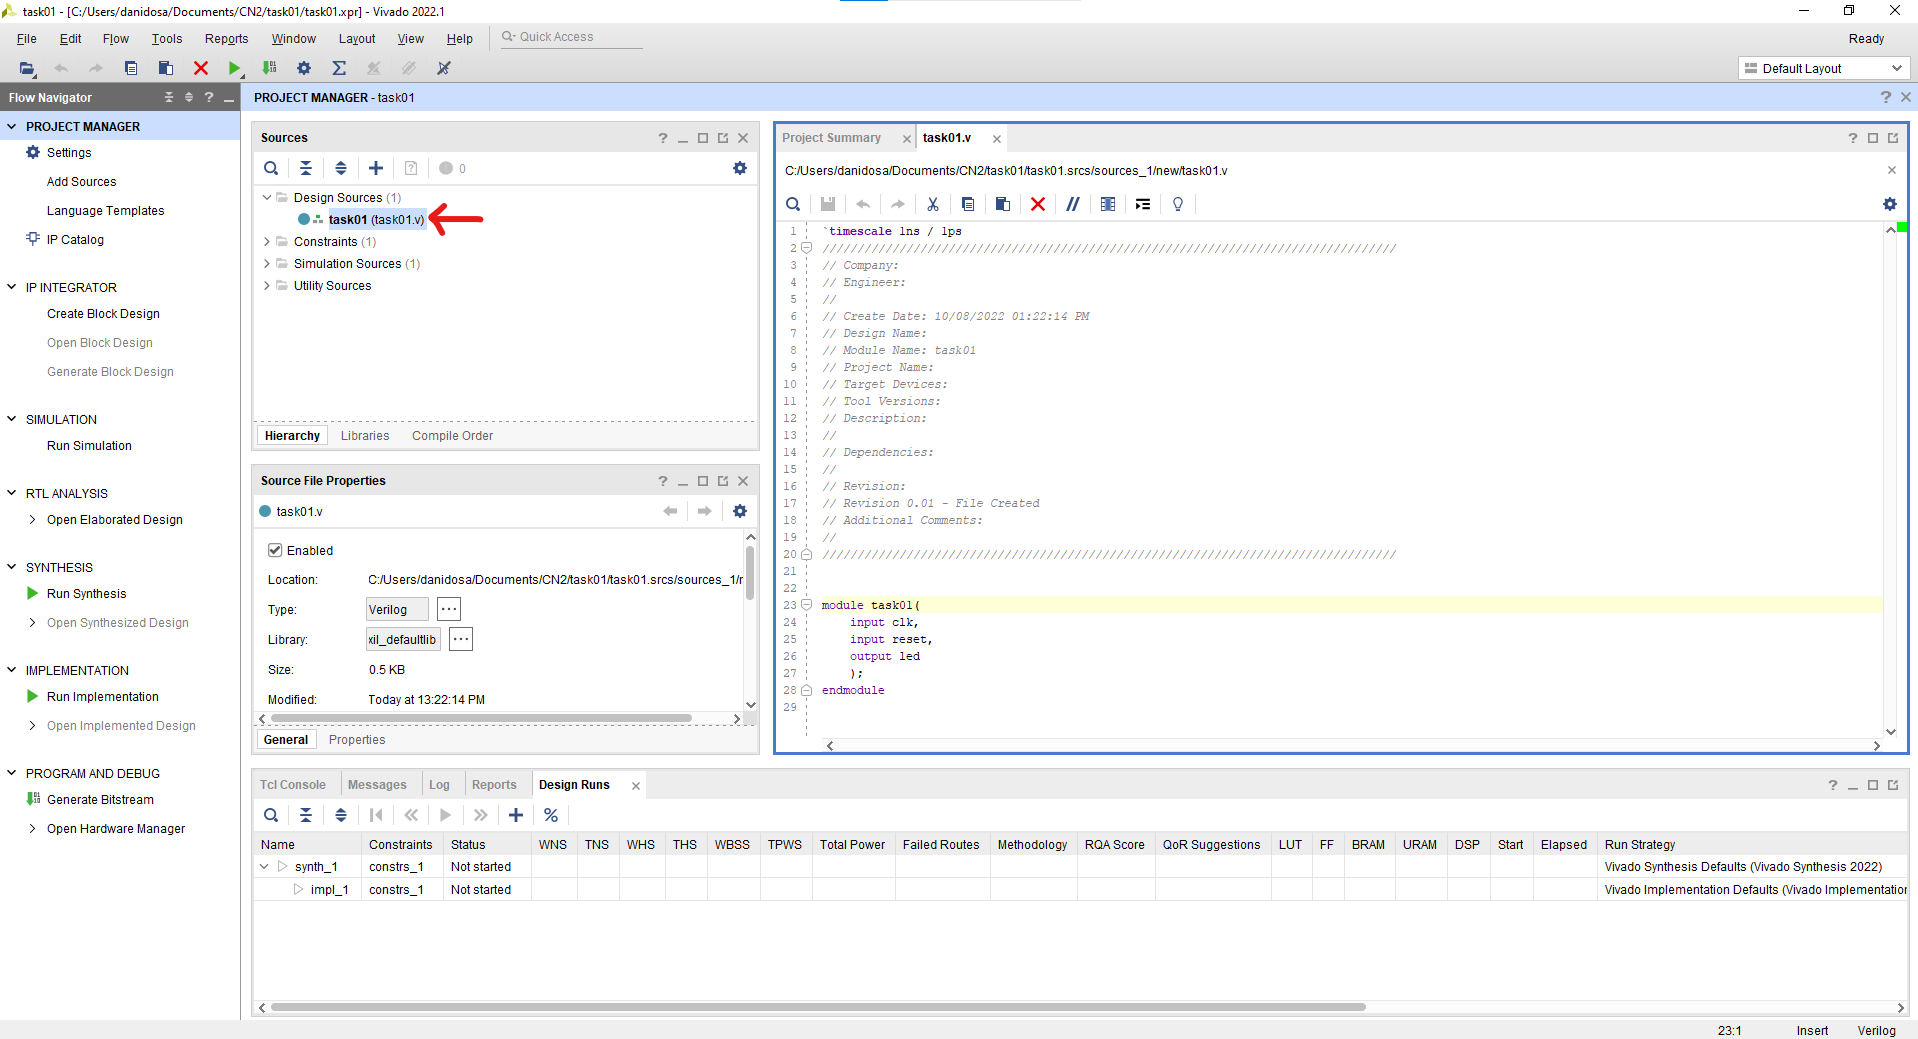Click Add Sources in Flow Navigator
Screen dimensions: 1918x1039
point(82,182)
